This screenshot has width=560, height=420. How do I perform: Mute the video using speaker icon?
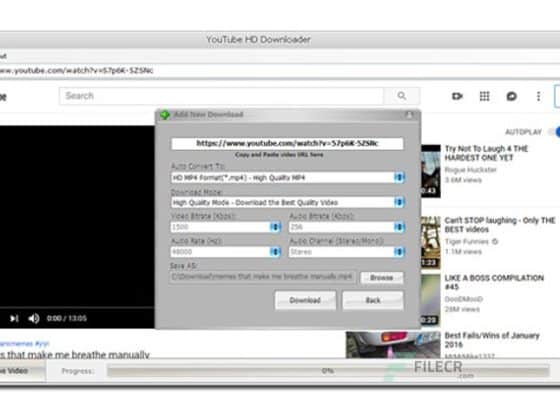pyautogui.click(x=34, y=318)
